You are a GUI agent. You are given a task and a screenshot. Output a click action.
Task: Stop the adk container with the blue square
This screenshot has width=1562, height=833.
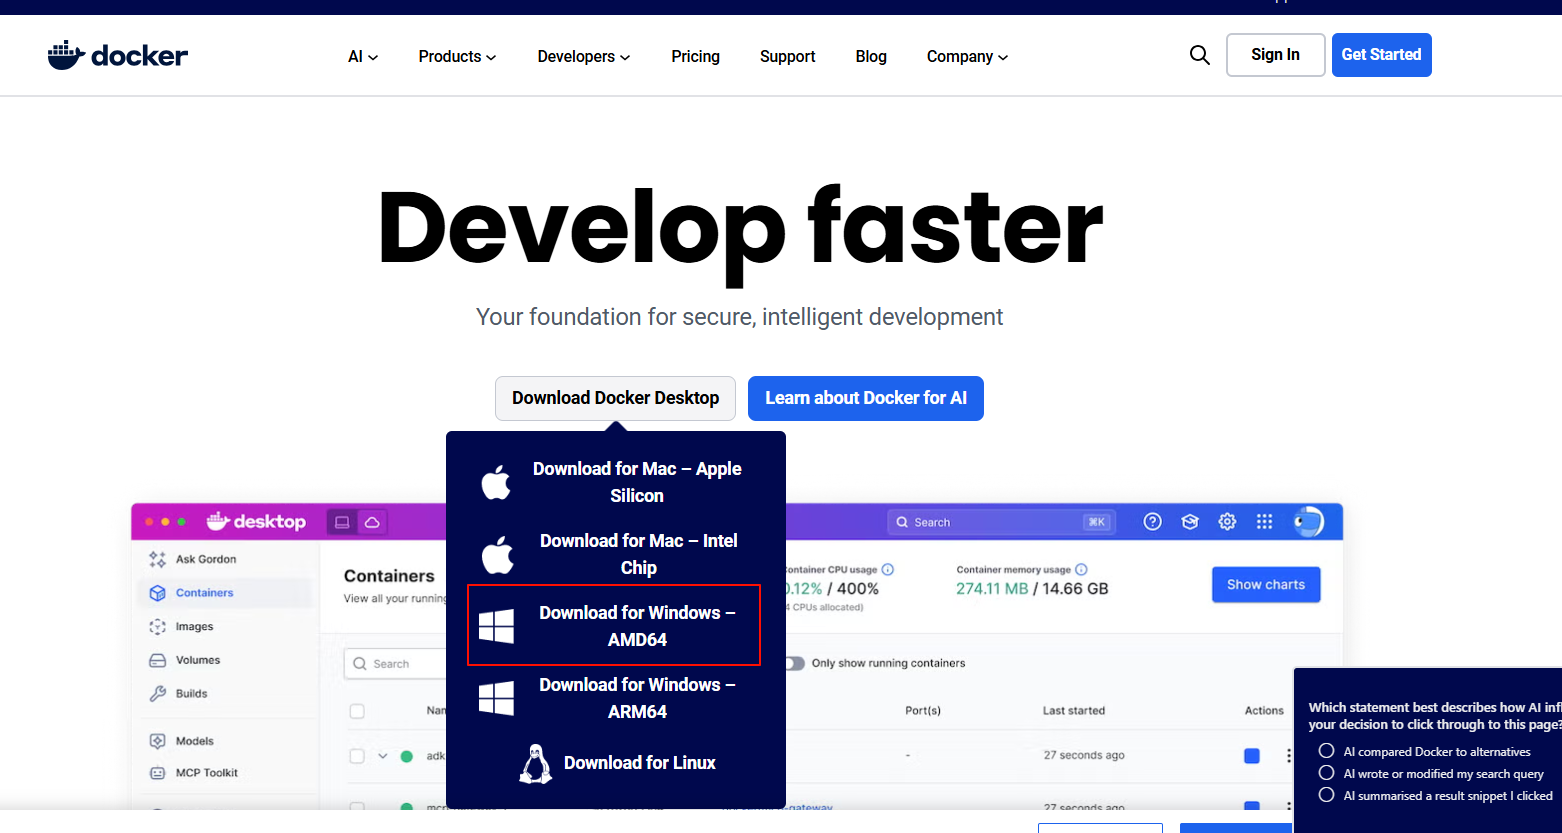click(1251, 756)
